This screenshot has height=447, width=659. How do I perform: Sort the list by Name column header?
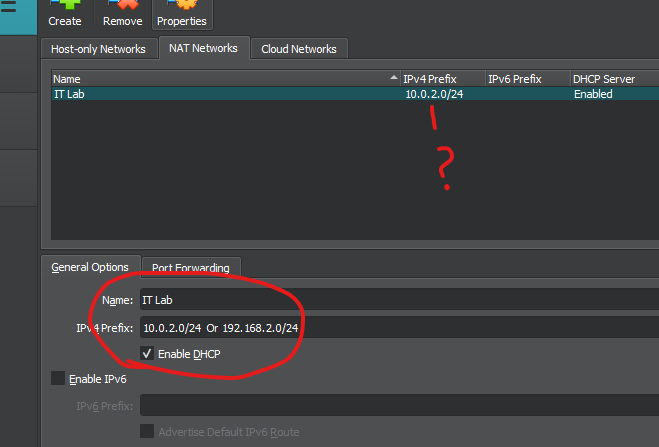220,78
